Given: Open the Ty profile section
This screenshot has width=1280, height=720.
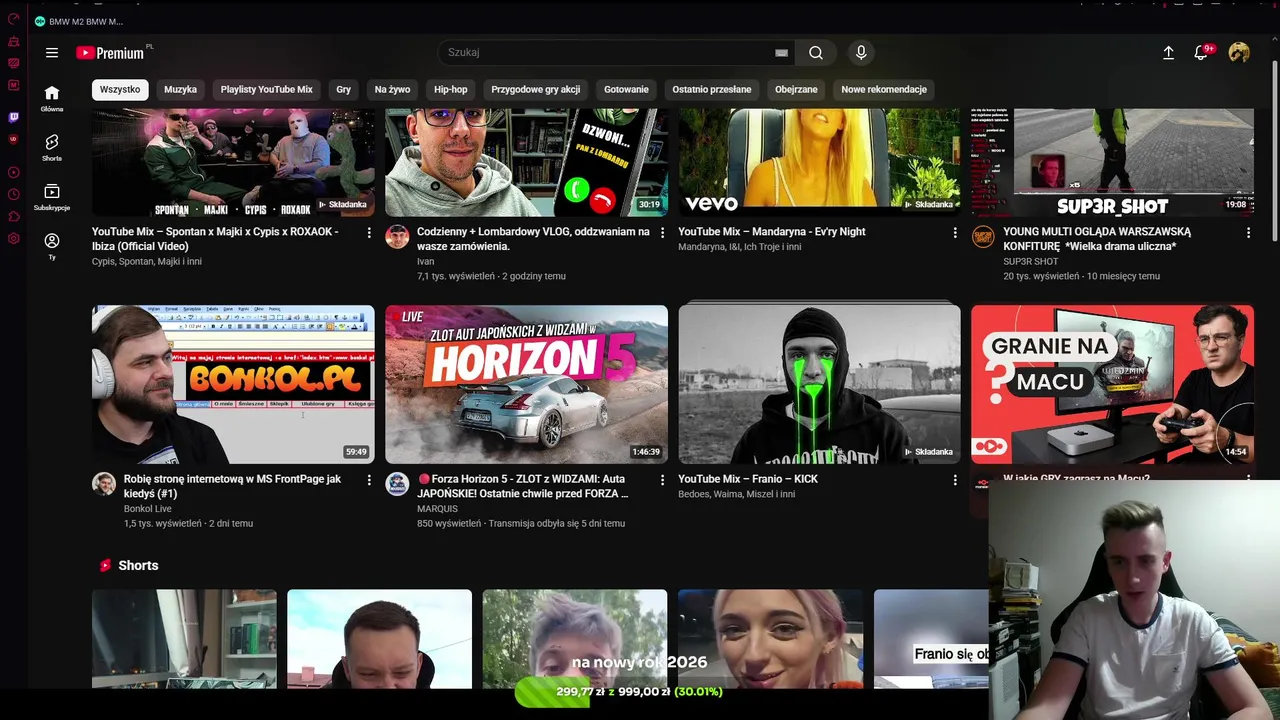Looking at the screenshot, I should (x=52, y=246).
